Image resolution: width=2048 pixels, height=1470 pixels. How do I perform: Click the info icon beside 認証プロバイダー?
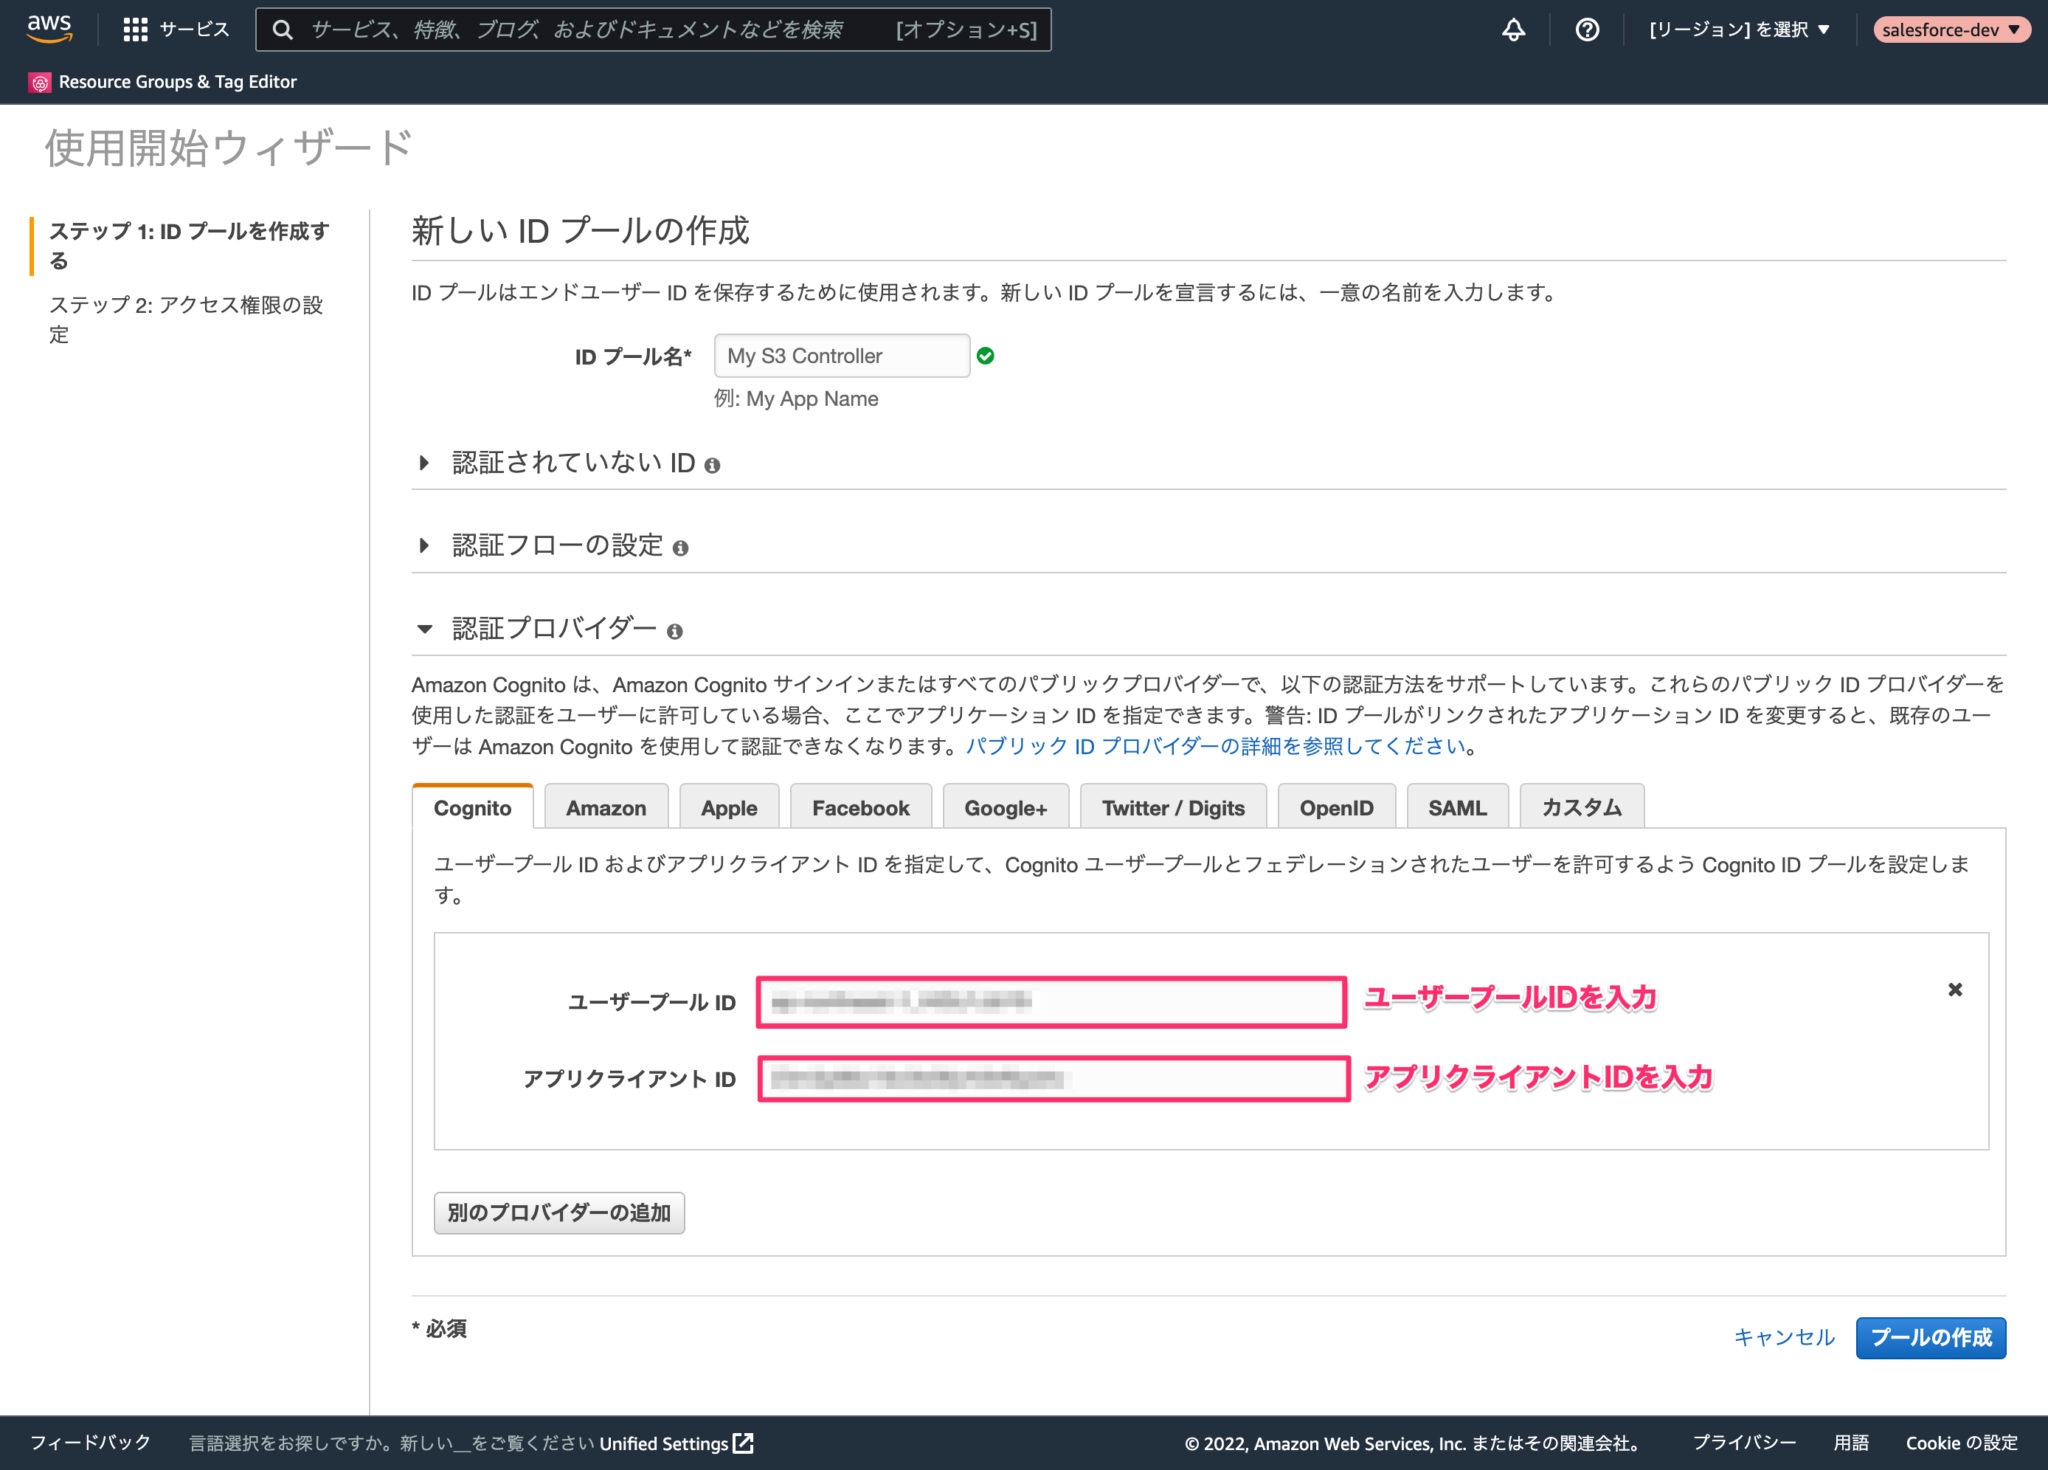coord(676,630)
